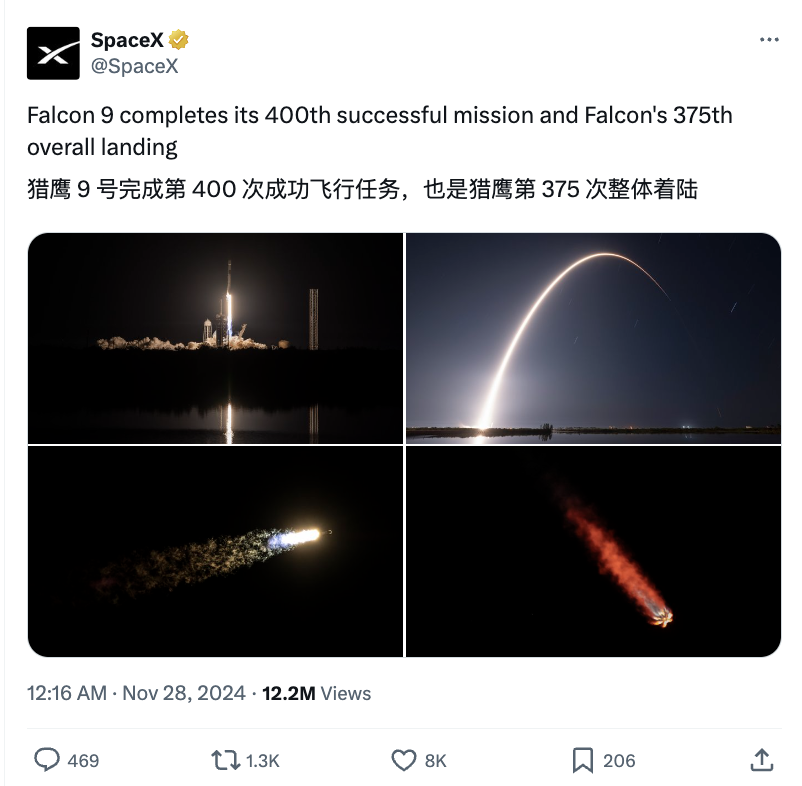Open the SpaceX display name link
Viewport: 802px width, 786px height.
pos(127,40)
